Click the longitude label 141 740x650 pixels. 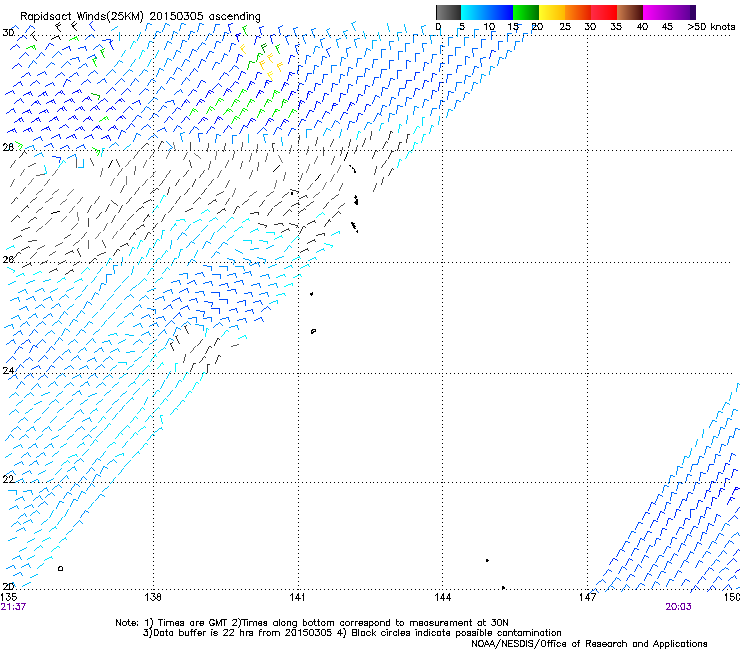pyautogui.click(x=298, y=597)
